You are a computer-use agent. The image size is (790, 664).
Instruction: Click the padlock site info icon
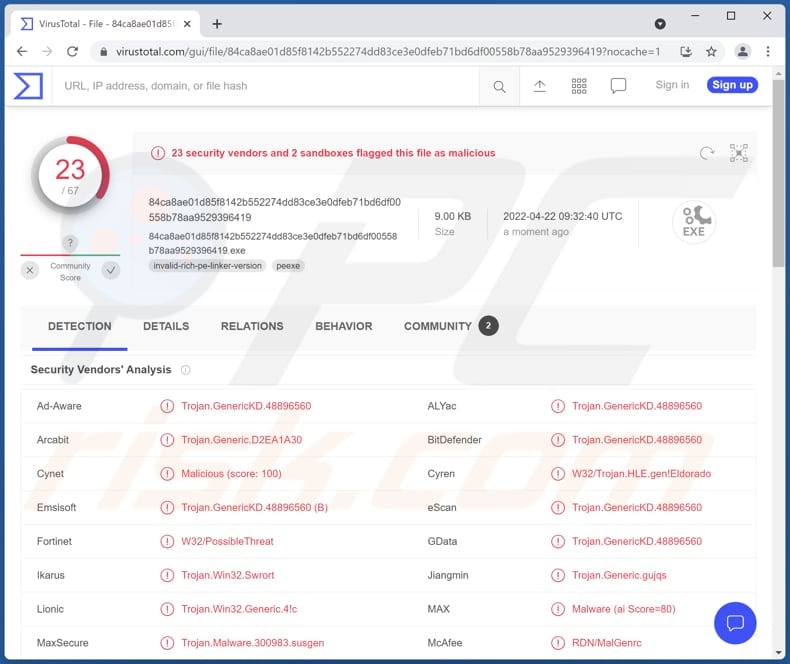pyautogui.click(x=104, y=52)
